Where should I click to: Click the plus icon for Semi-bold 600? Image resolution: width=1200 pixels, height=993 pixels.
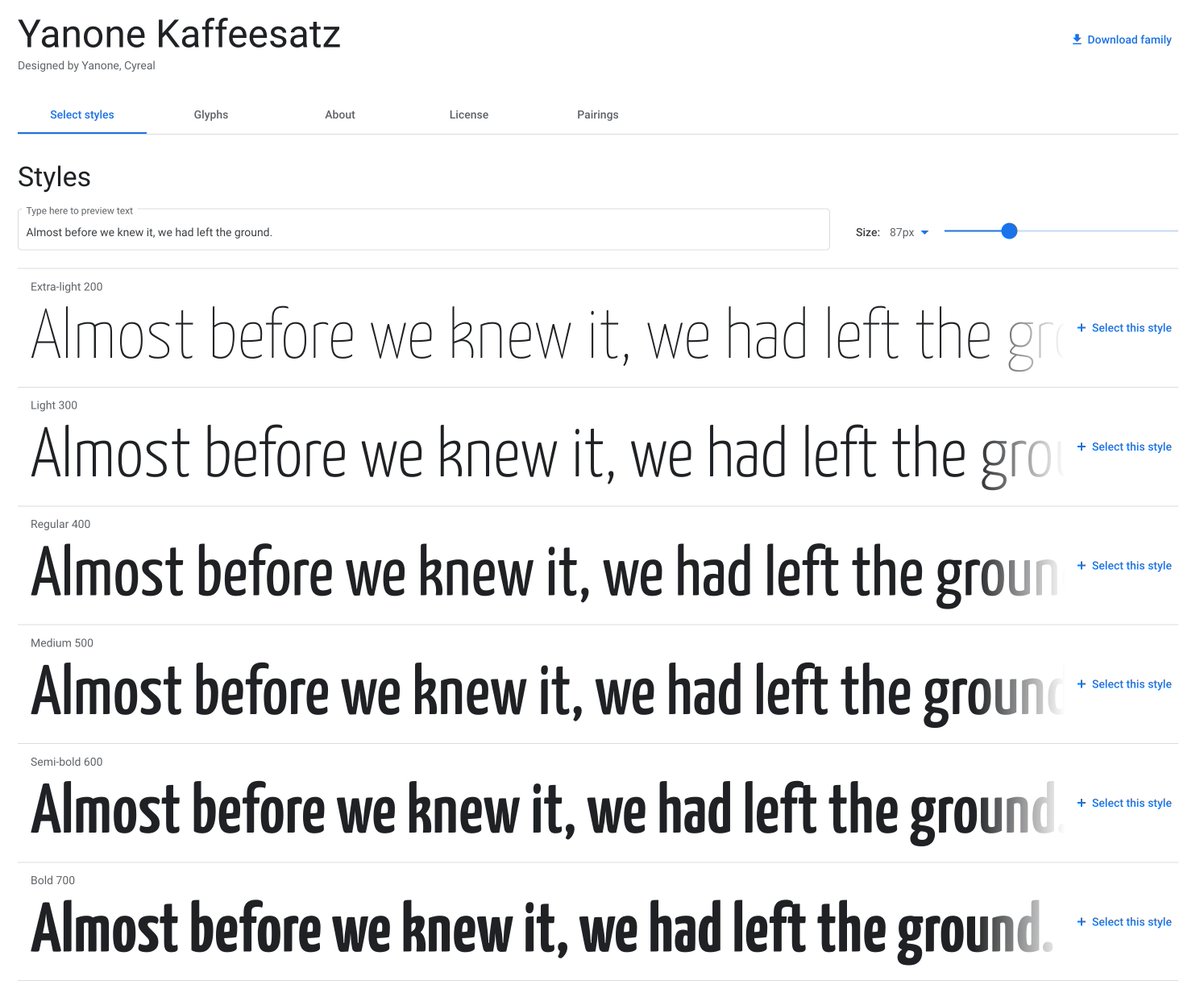[1081, 803]
